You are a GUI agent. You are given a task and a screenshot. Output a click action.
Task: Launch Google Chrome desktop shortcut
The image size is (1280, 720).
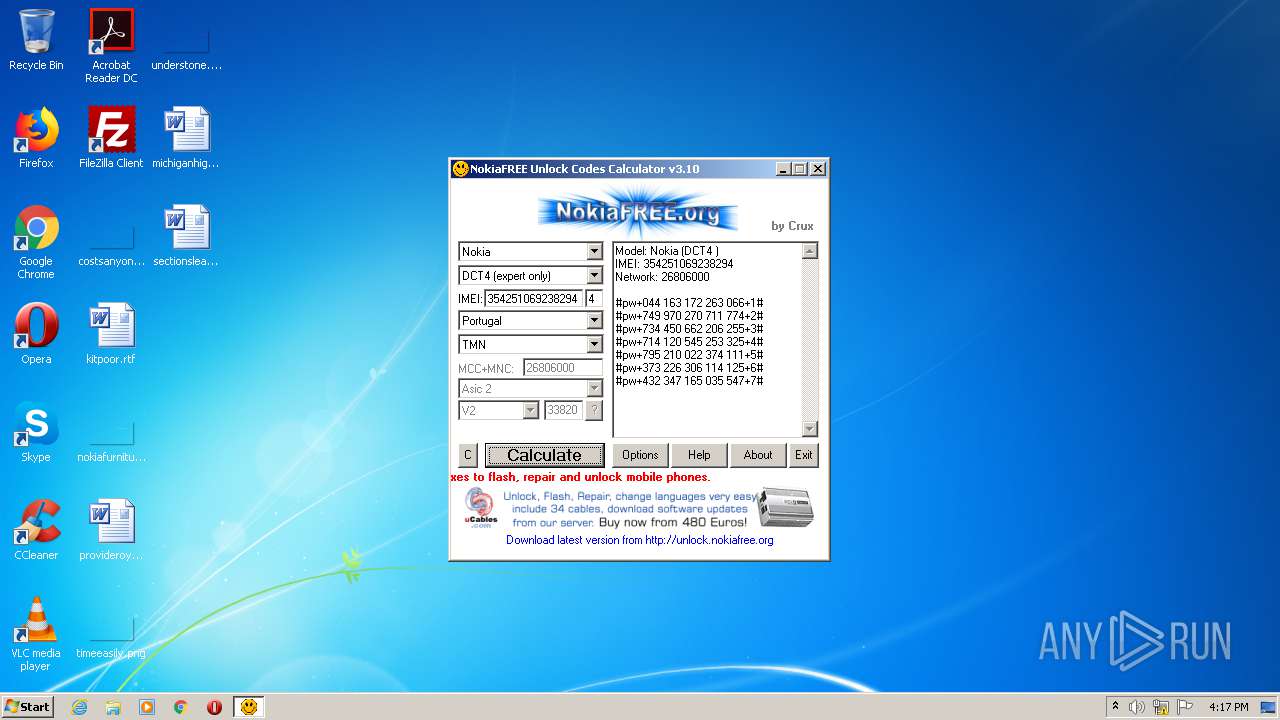(36, 242)
